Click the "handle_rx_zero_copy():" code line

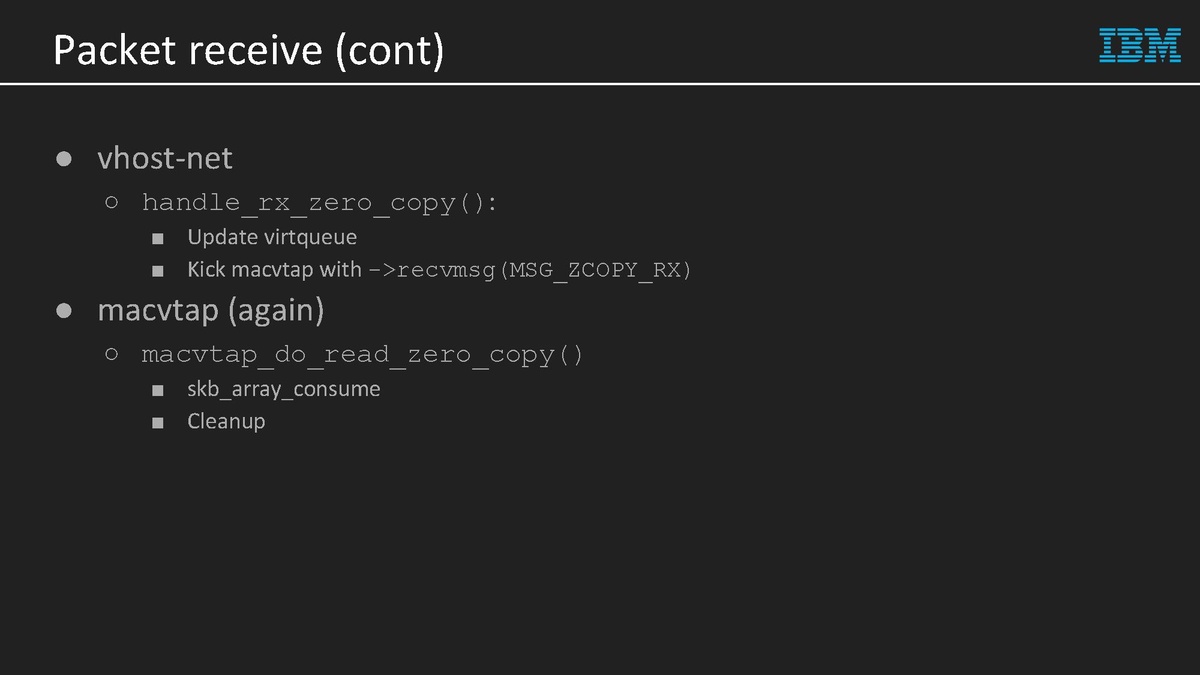point(319,203)
